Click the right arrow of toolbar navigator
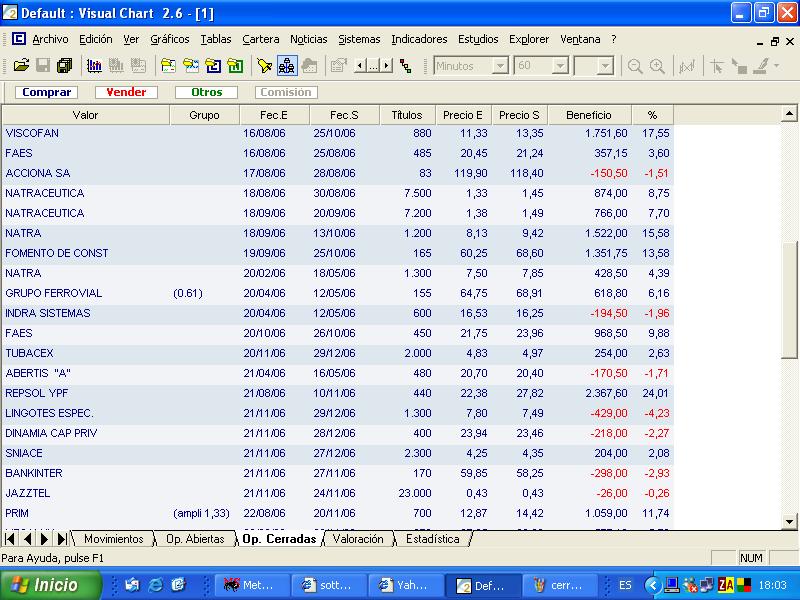 (x=387, y=66)
